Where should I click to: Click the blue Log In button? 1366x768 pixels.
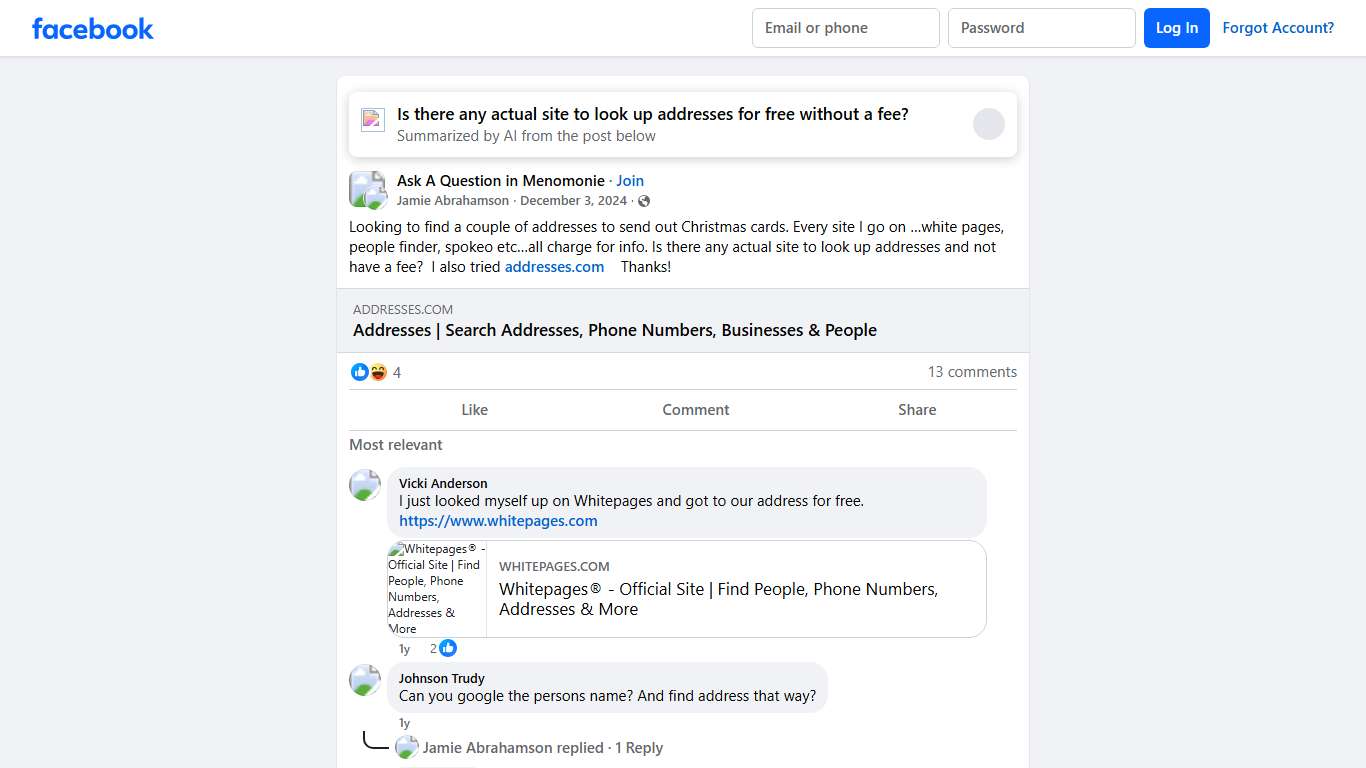pos(1176,28)
